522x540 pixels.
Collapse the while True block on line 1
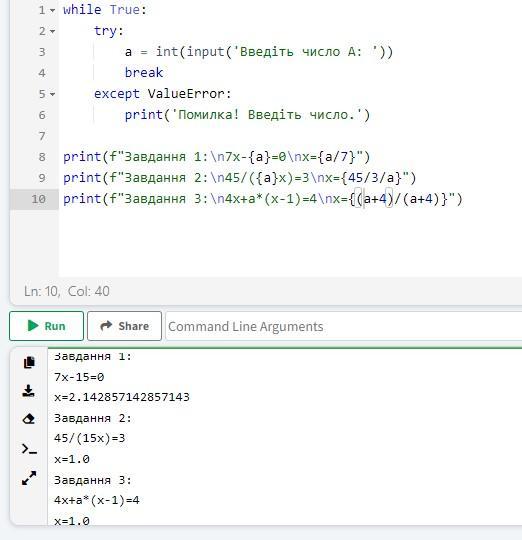point(52,10)
